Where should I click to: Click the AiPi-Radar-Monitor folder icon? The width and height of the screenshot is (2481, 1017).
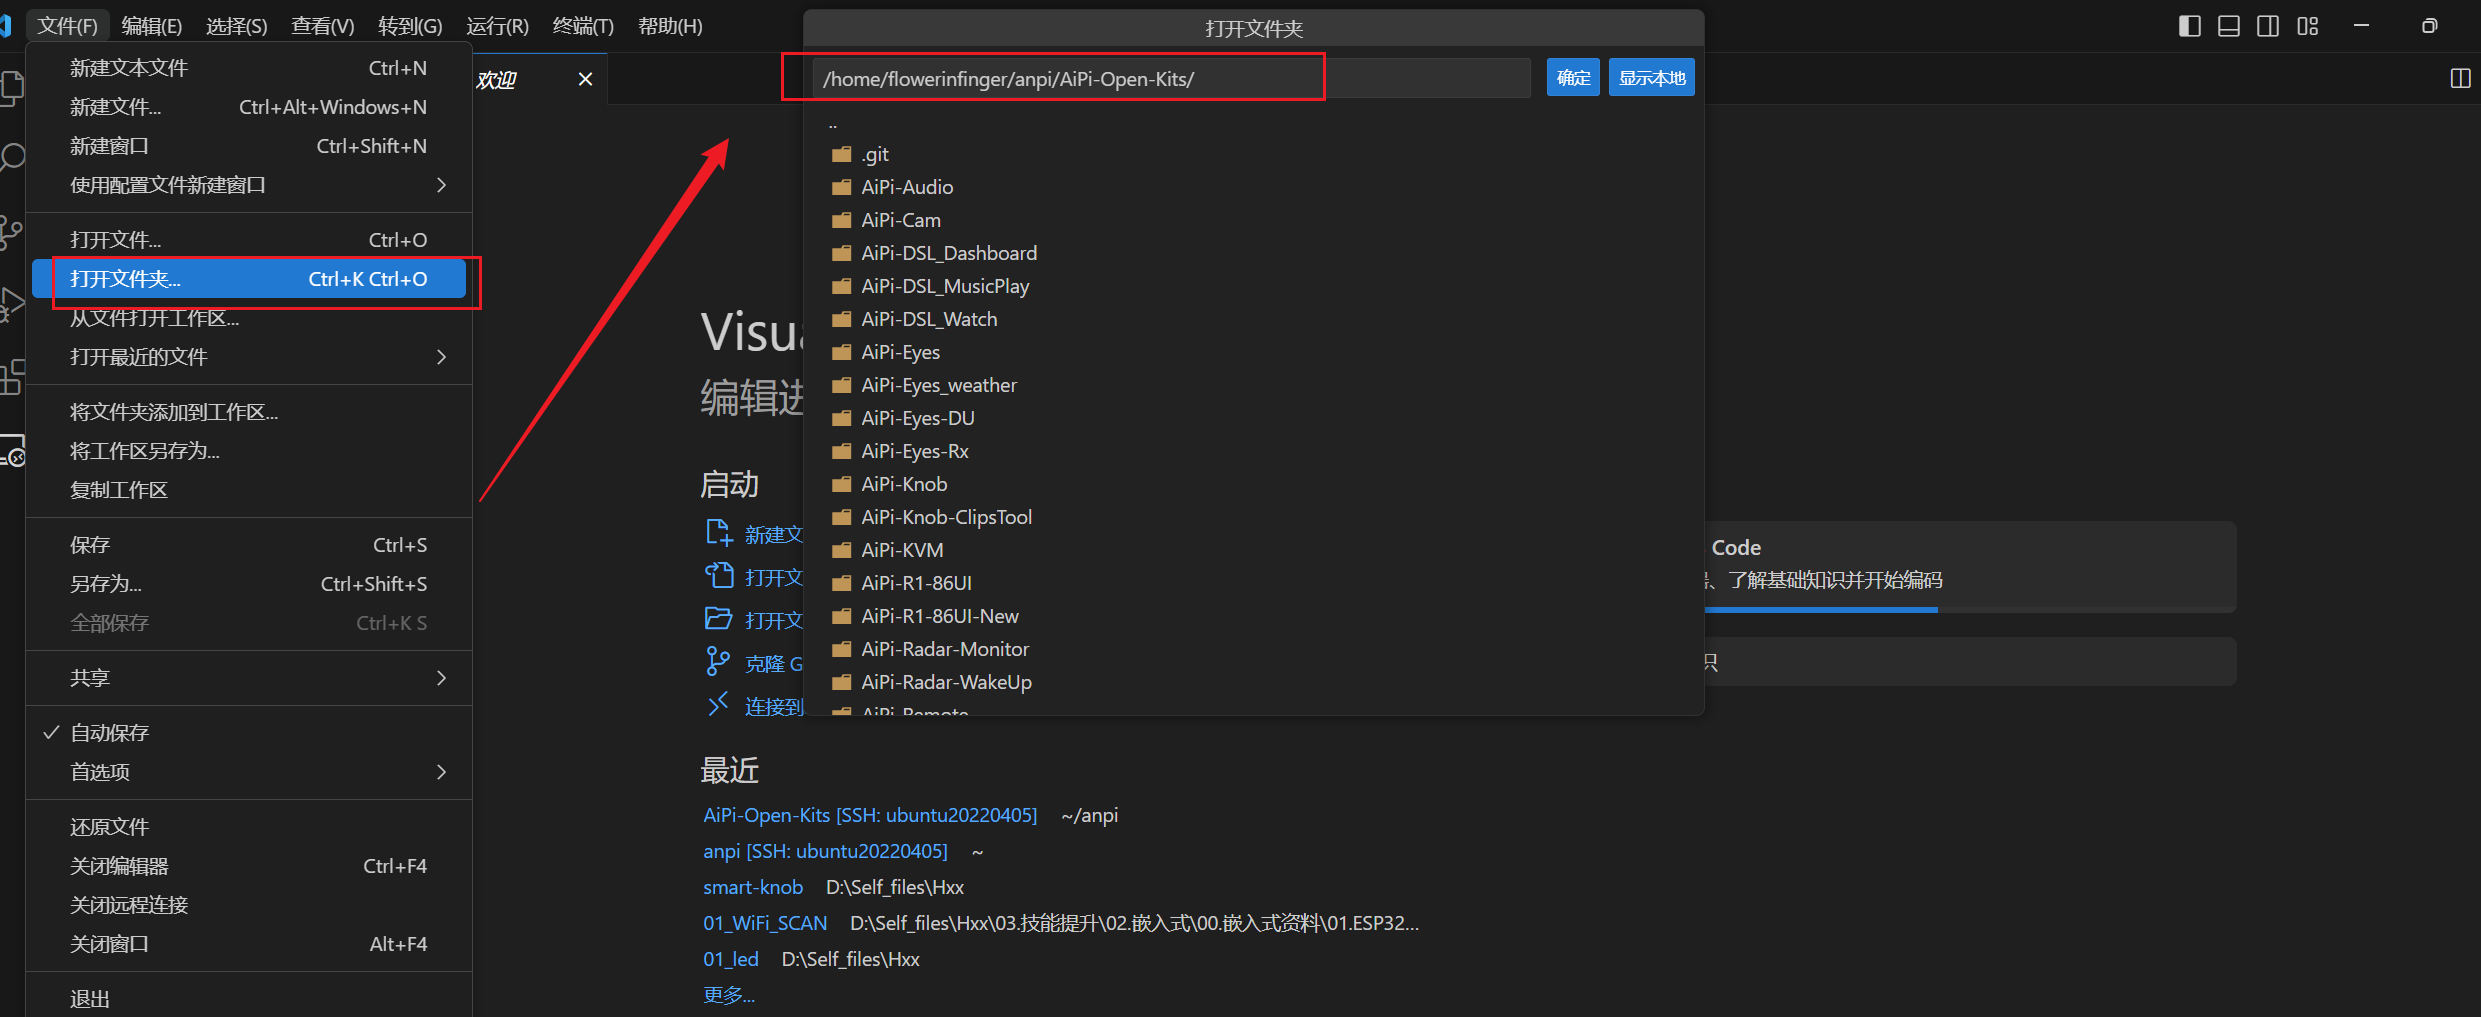coord(842,649)
